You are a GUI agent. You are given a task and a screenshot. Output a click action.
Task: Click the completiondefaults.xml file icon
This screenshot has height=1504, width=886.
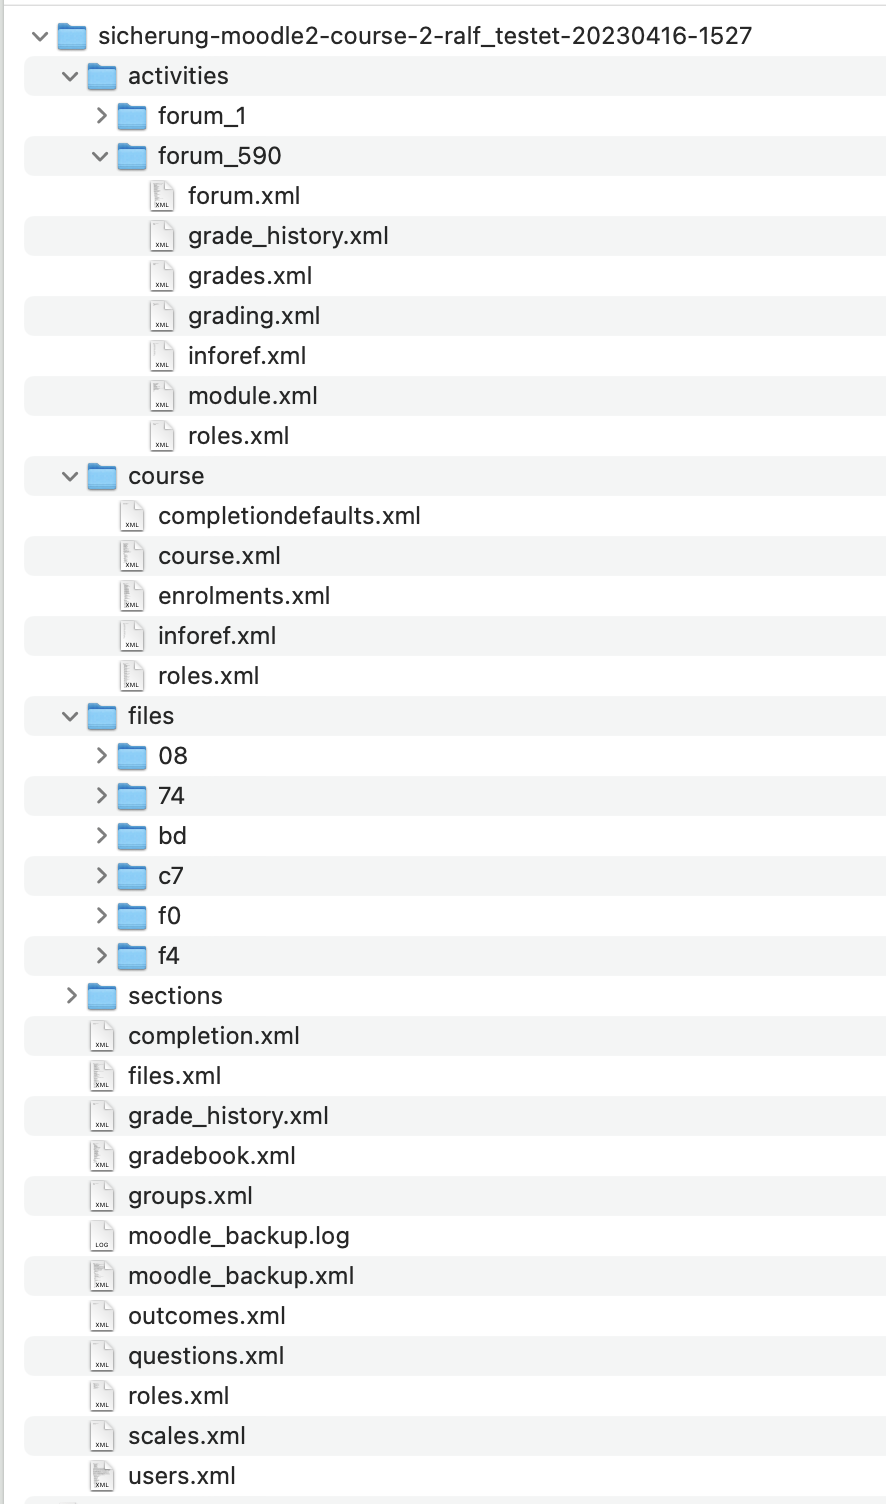pos(132,516)
